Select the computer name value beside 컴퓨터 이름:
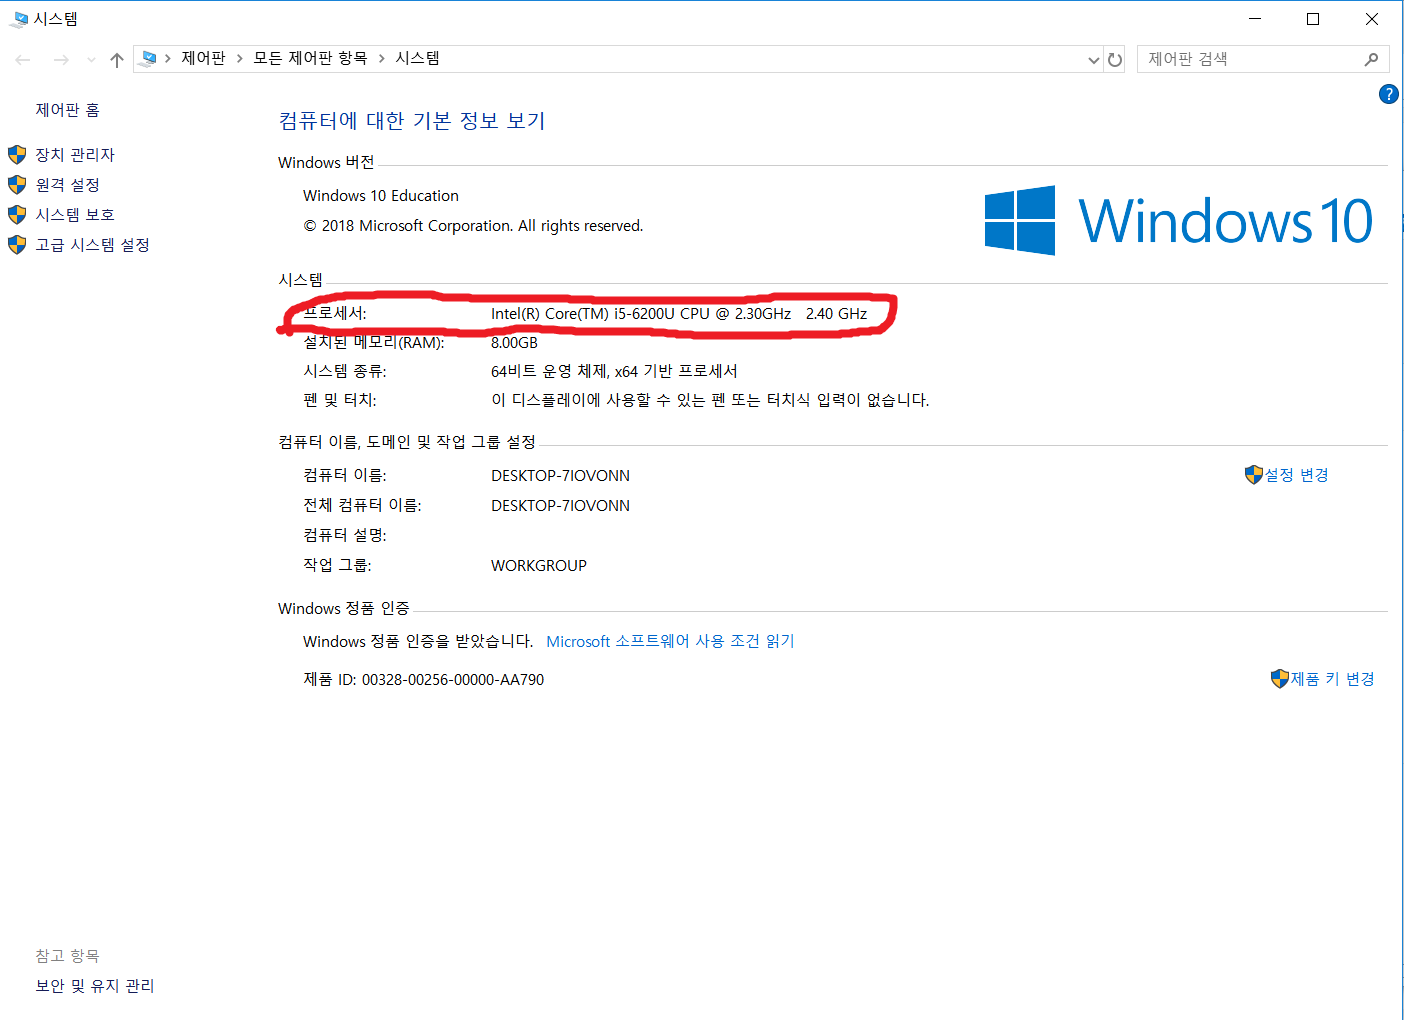The width and height of the screenshot is (1404, 1020). coord(560,476)
